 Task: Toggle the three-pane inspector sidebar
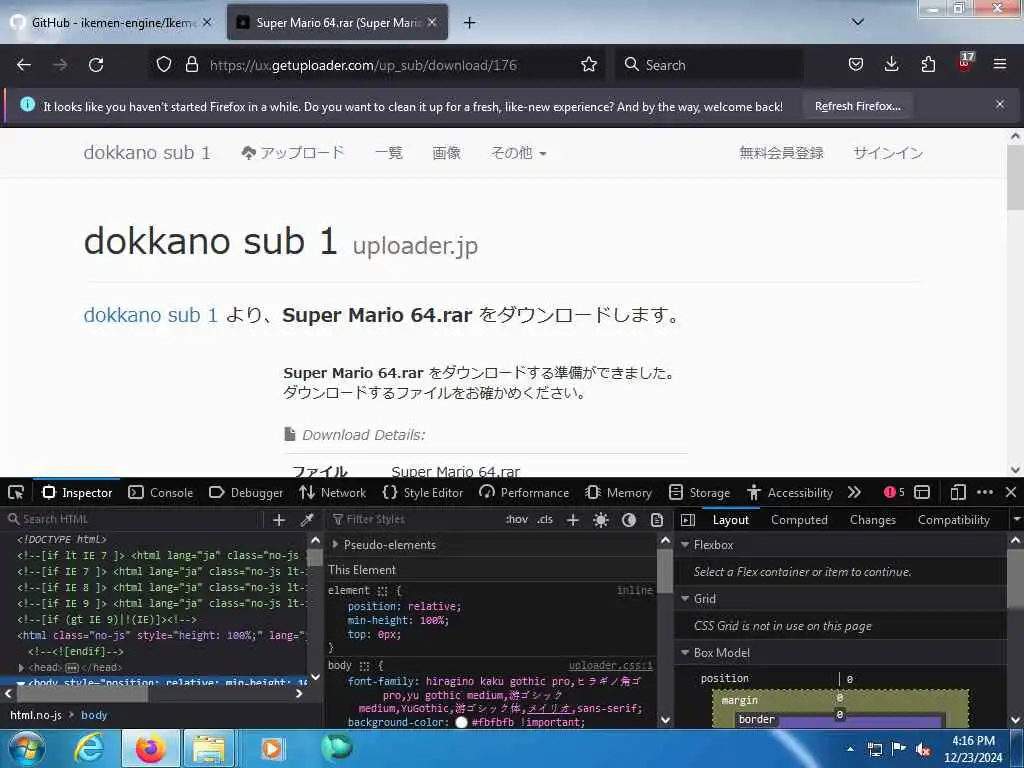(687, 520)
